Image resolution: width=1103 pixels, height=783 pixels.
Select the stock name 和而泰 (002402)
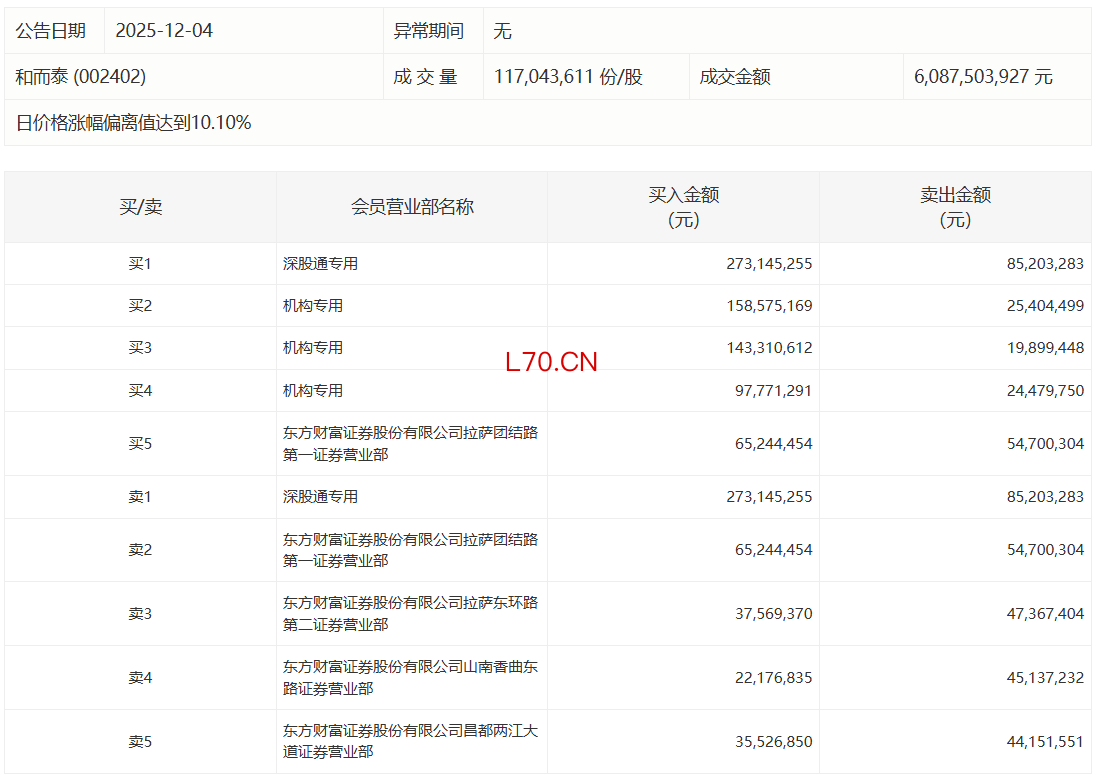coord(80,77)
